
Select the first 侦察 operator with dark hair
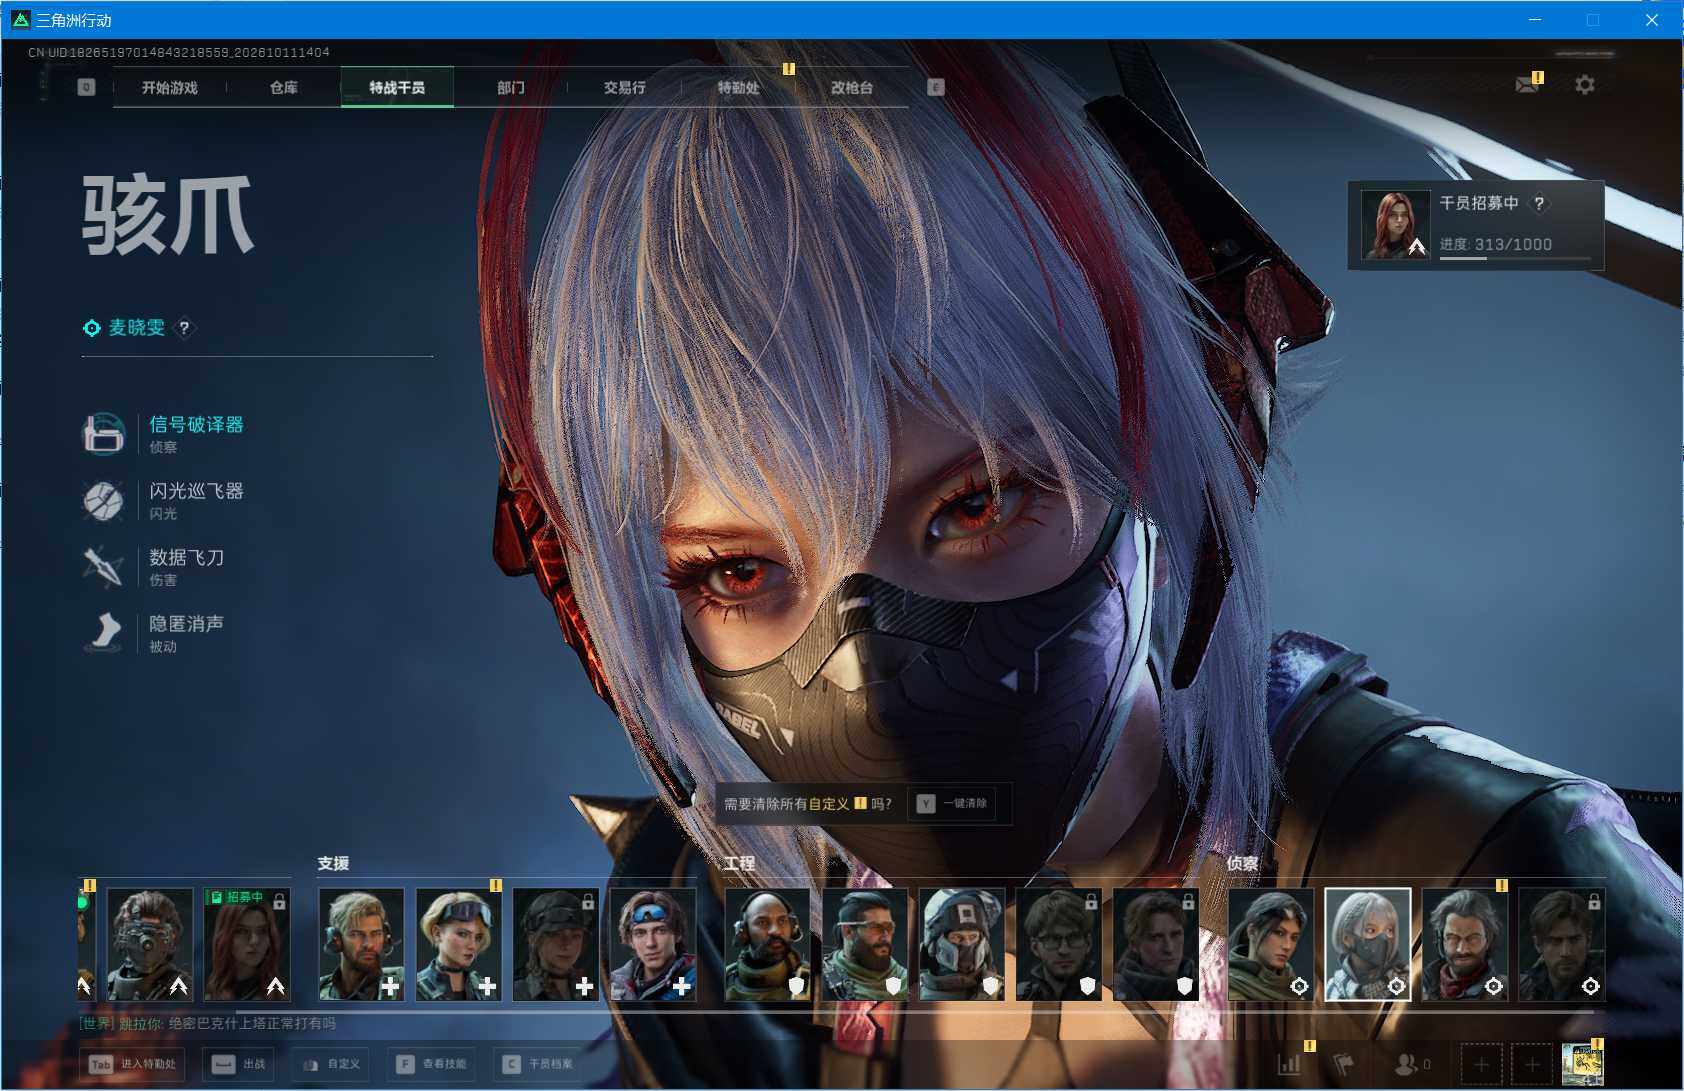(1270, 944)
